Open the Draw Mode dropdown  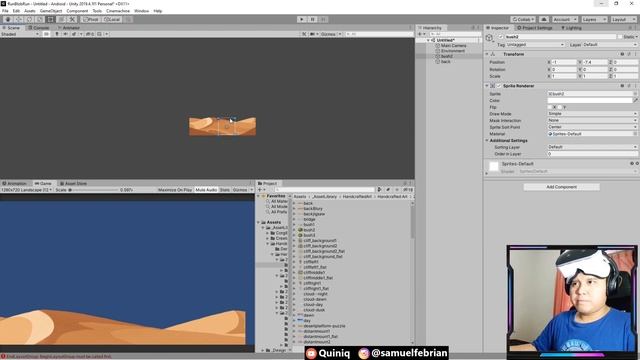tap(592, 114)
